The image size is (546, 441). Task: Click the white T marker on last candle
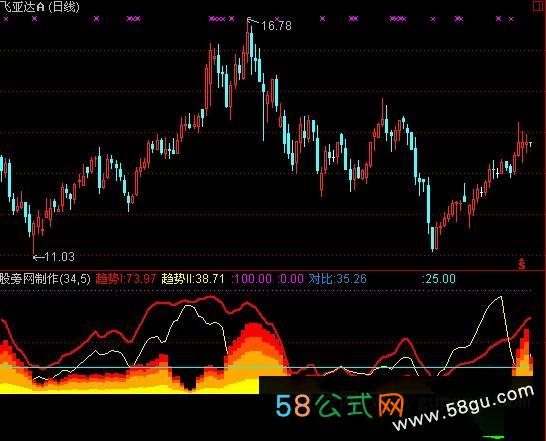click(530, 144)
